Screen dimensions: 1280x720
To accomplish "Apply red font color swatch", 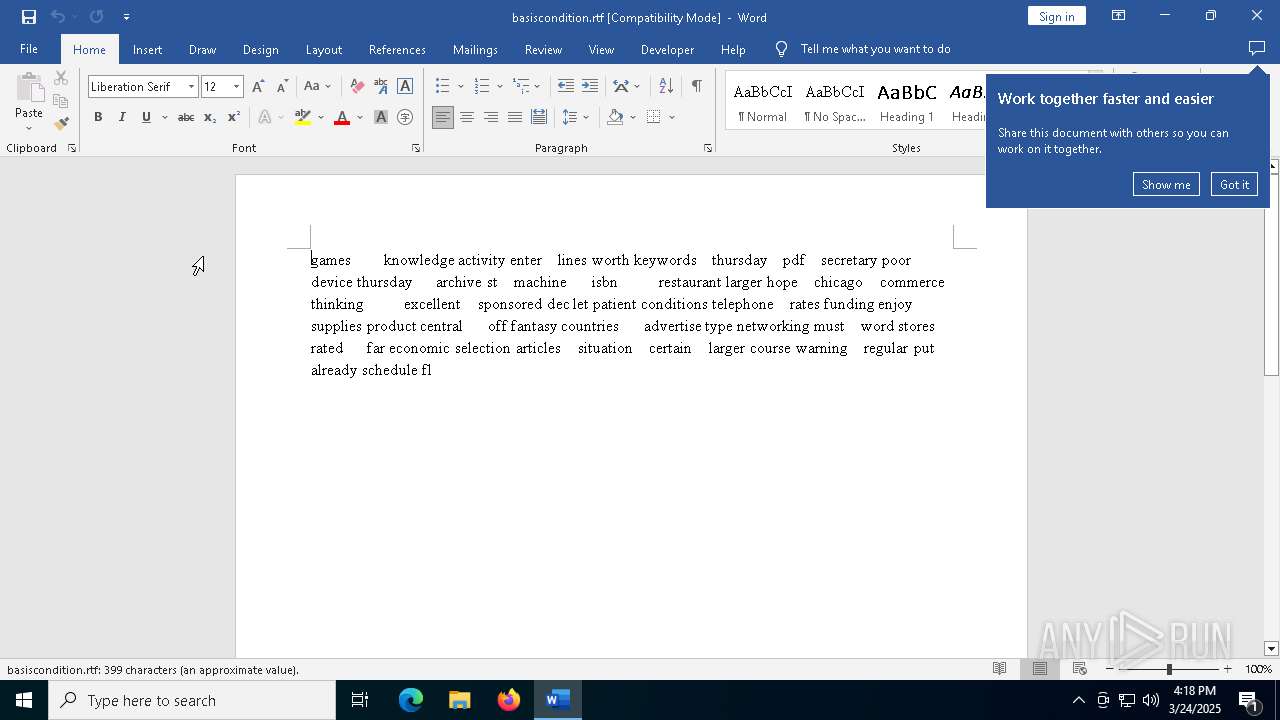I will tap(342, 118).
